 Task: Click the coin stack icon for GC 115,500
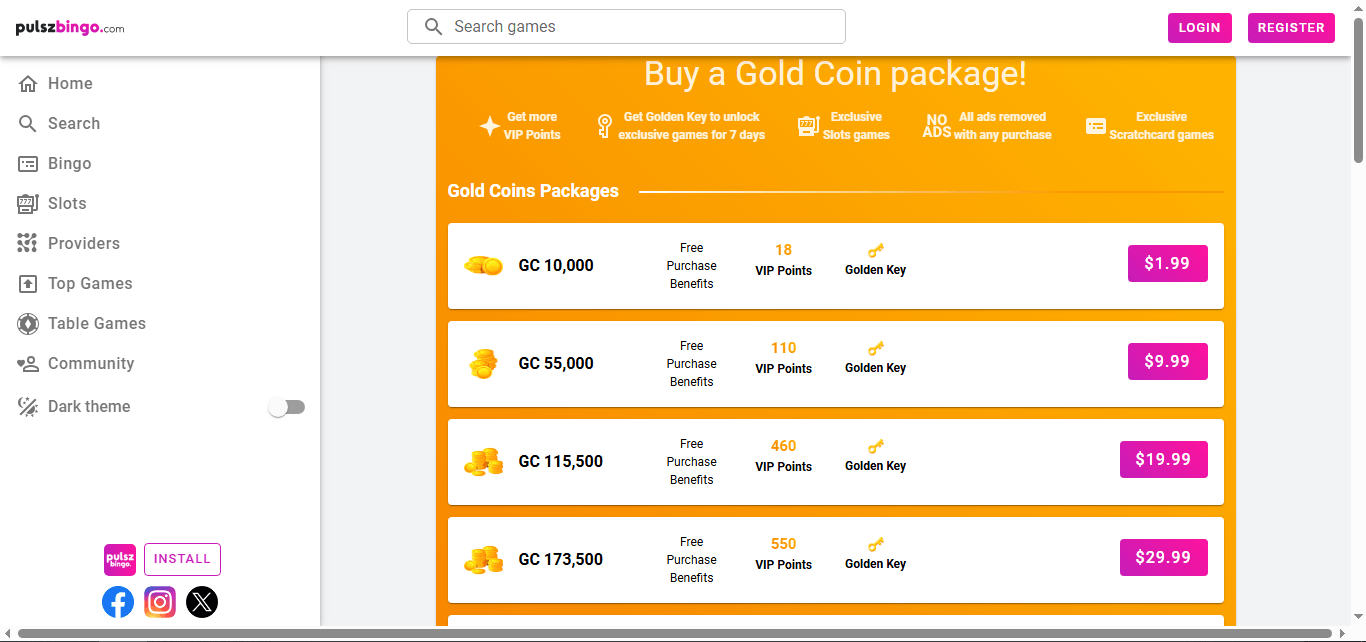tap(484, 462)
